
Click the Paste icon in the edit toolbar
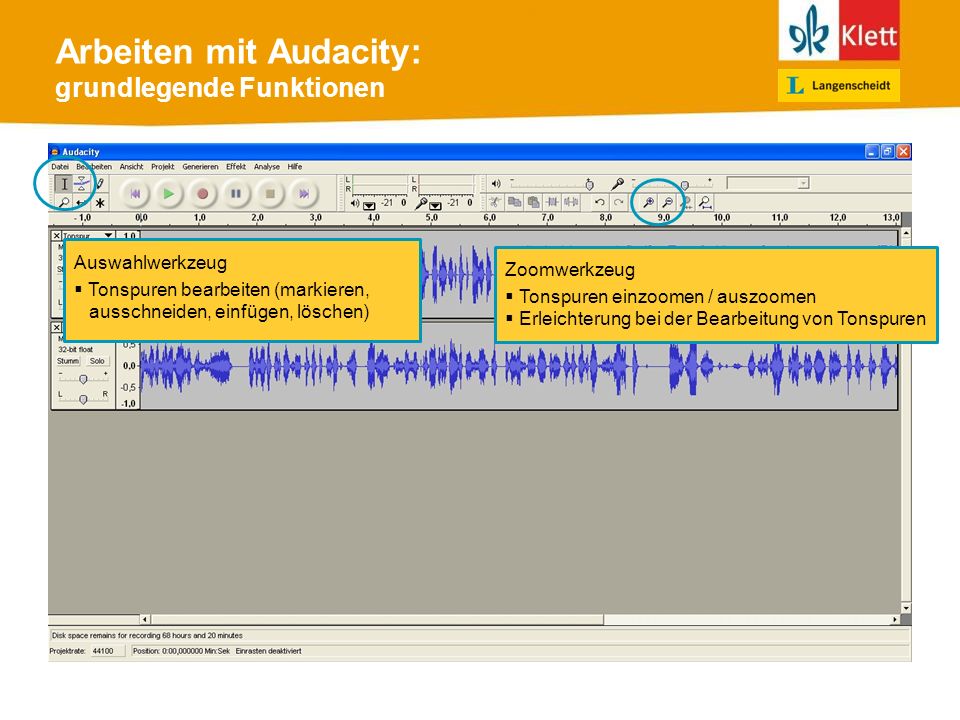(533, 202)
